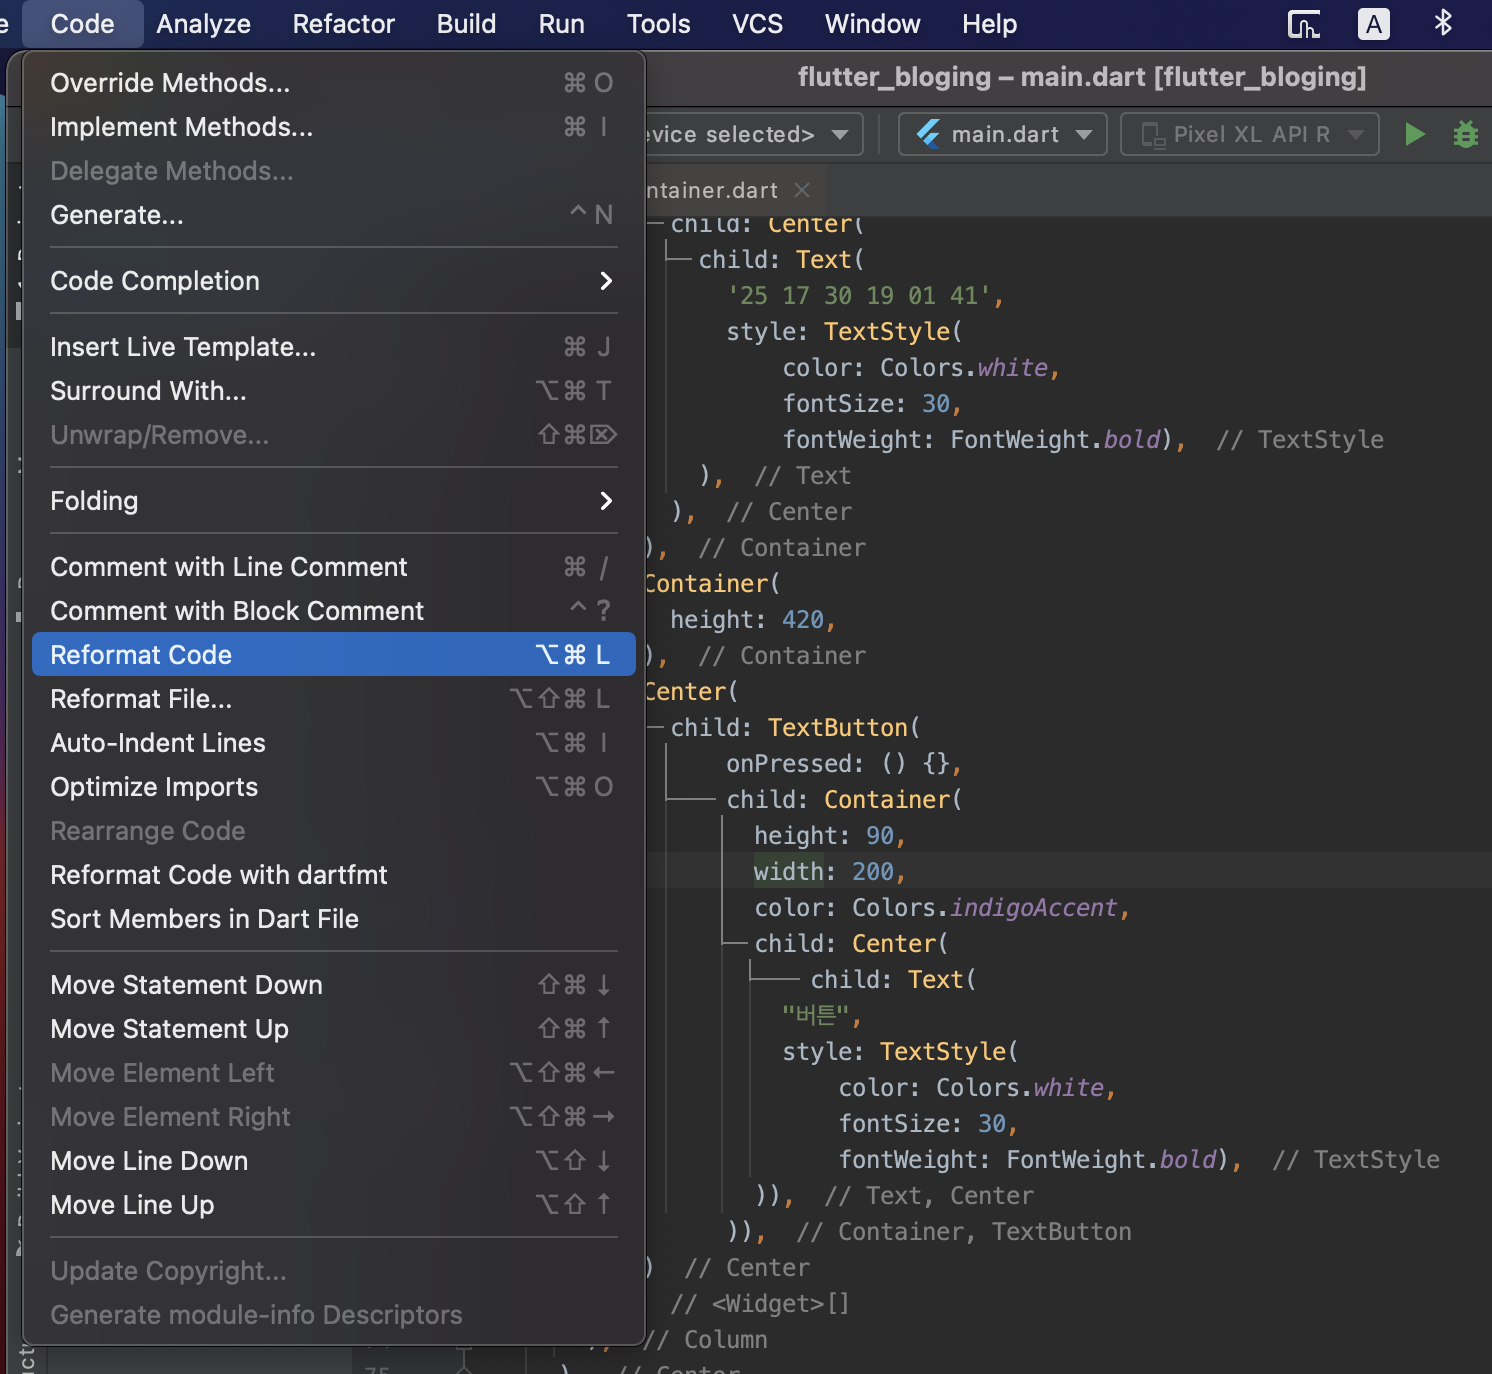Screen dimensions: 1492x1374
Task: Click the 'height: 90,' code line
Action: (x=830, y=836)
